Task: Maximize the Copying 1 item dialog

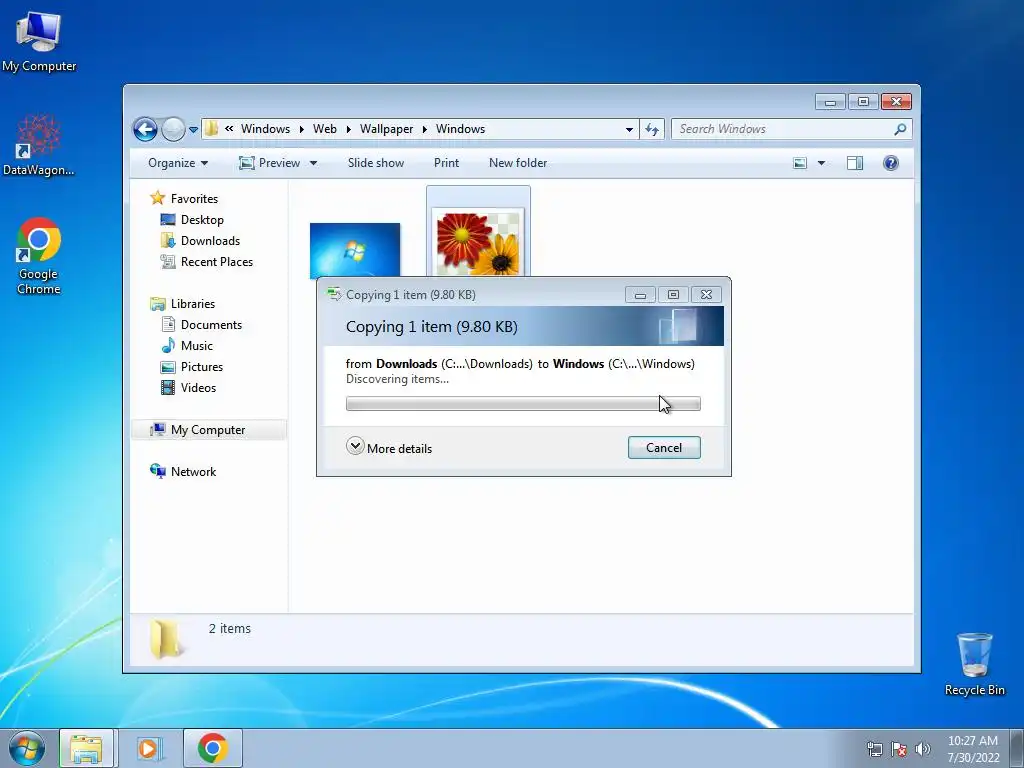Action: coord(673,295)
